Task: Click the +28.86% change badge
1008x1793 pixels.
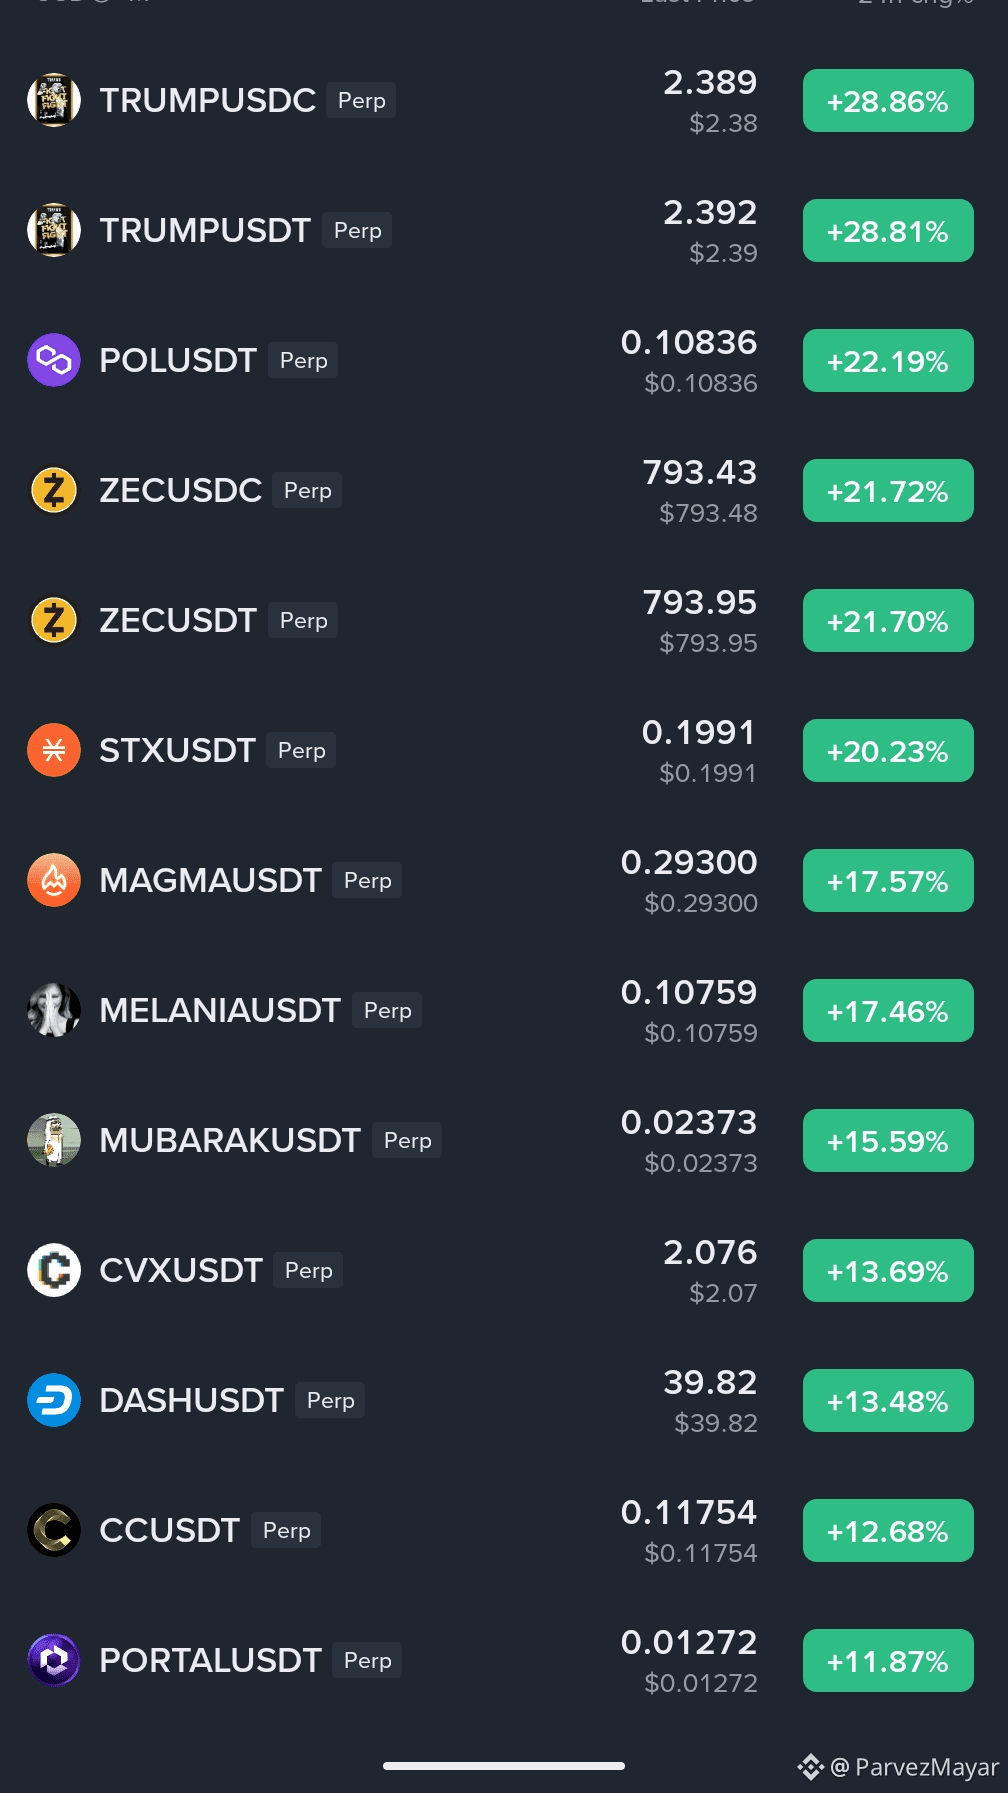Action: click(888, 101)
